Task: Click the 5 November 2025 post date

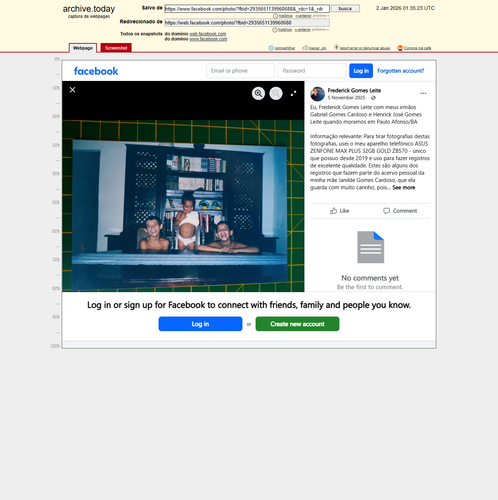Action: (x=346, y=98)
